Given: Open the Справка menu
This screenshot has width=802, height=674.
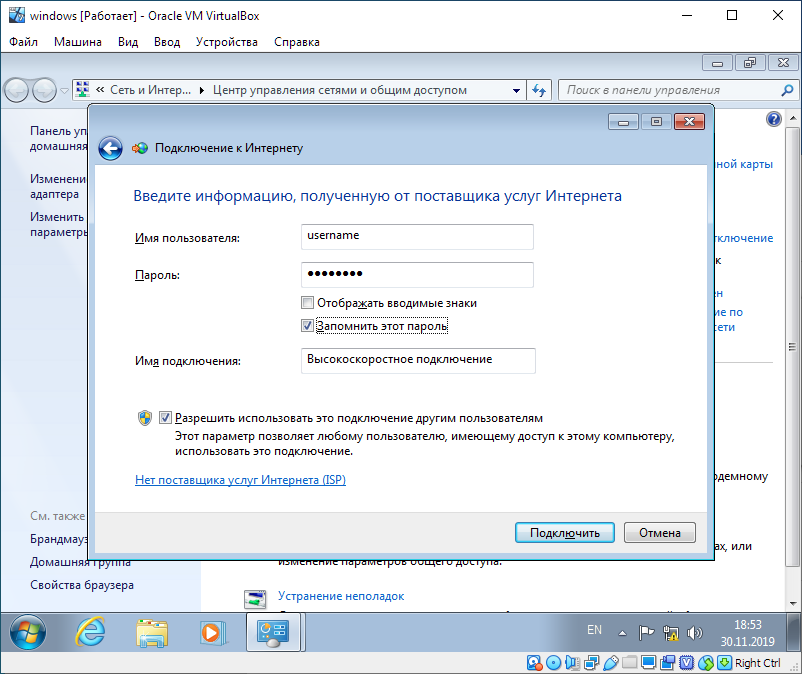Looking at the screenshot, I should pos(297,42).
